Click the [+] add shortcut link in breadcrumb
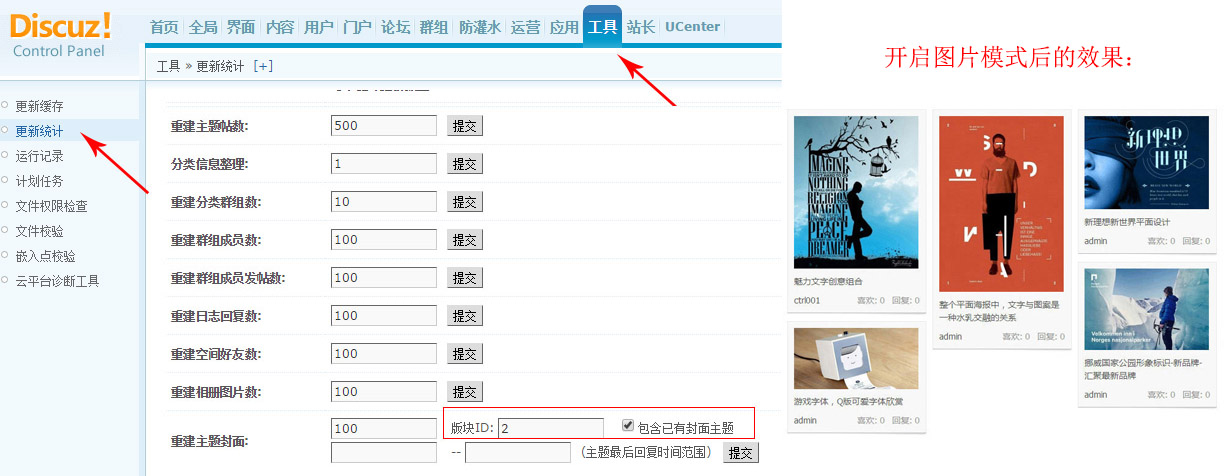Screen dimensions: 1225x476 point(263,66)
